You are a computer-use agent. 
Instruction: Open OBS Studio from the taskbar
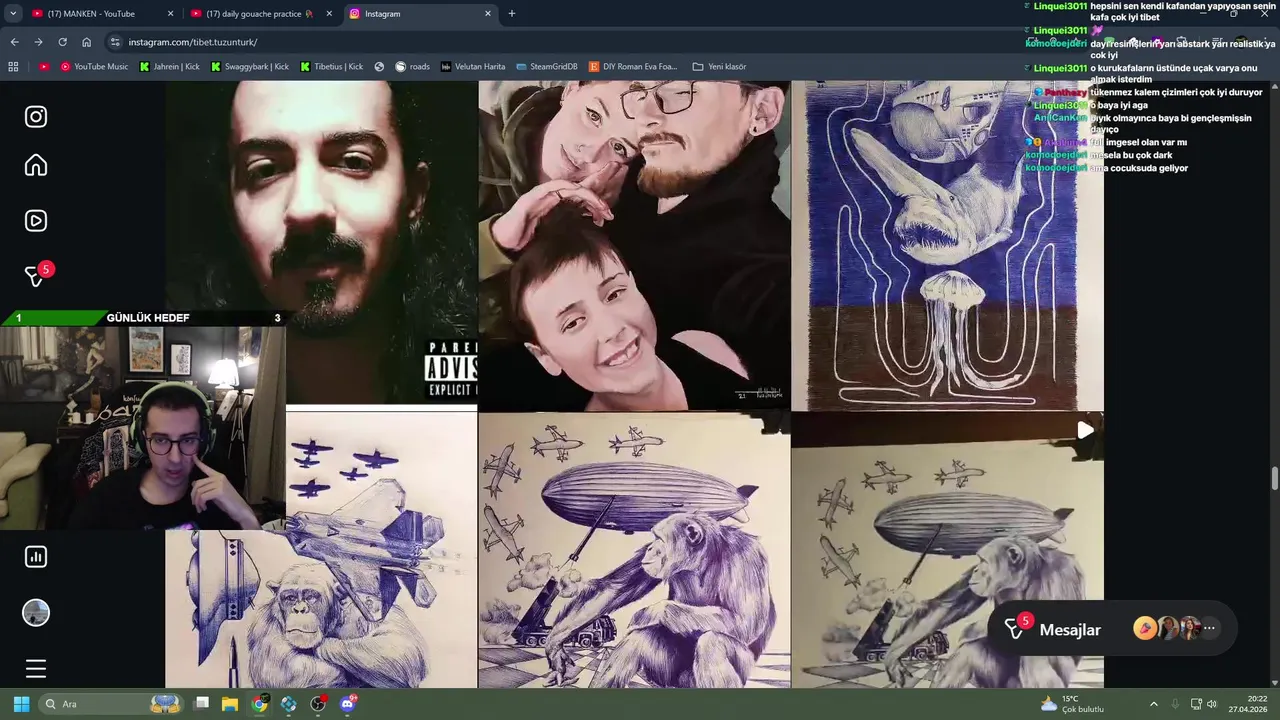[x=318, y=704]
